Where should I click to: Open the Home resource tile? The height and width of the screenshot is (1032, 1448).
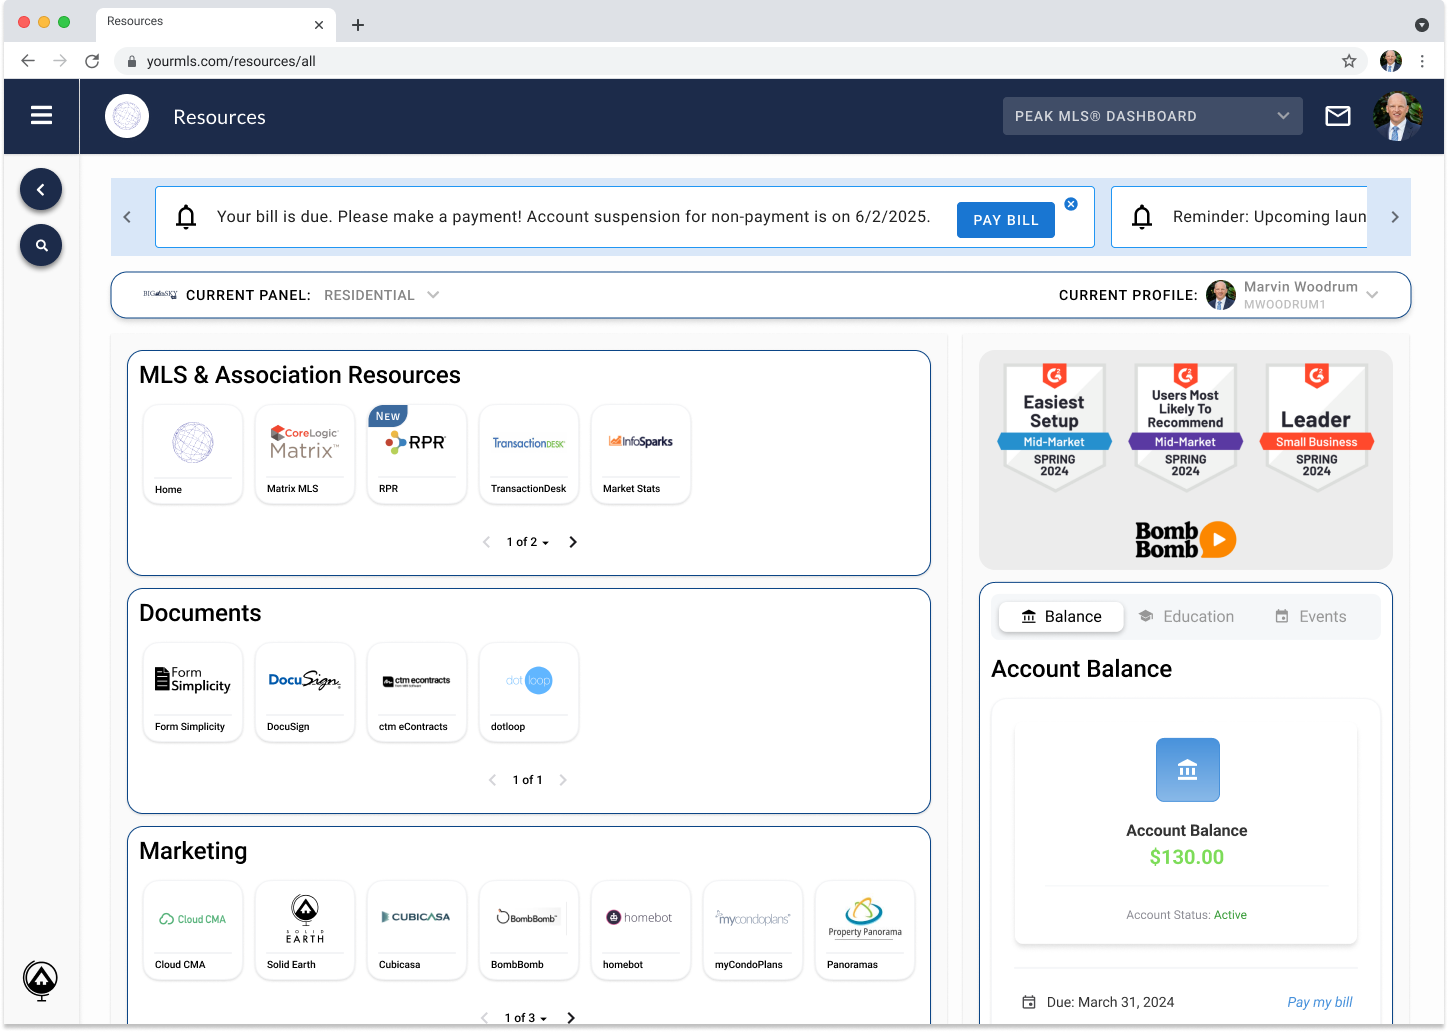click(x=193, y=454)
